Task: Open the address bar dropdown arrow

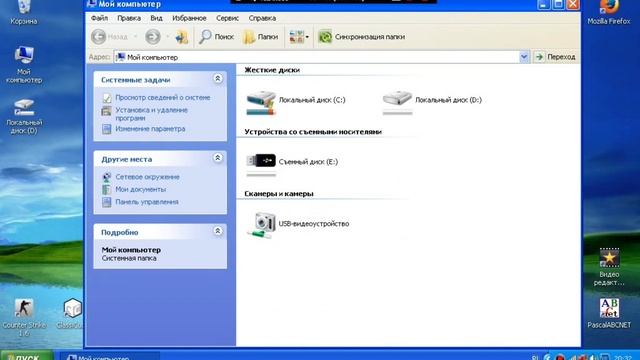Action: [x=524, y=57]
